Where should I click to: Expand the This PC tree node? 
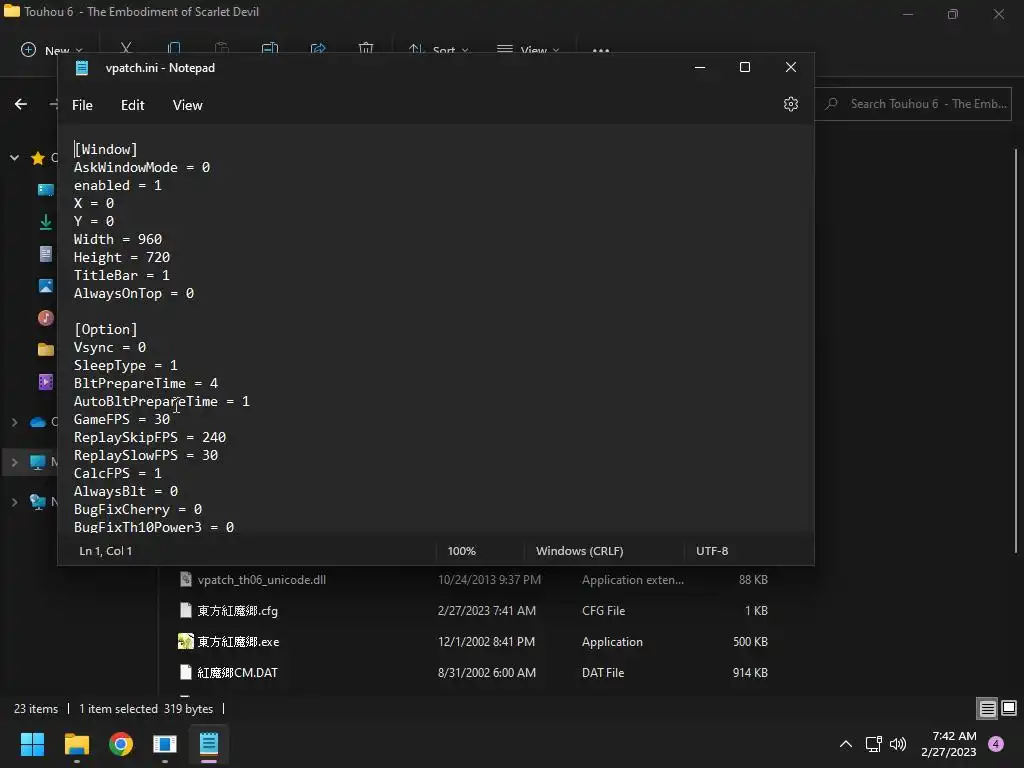point(14,462)
